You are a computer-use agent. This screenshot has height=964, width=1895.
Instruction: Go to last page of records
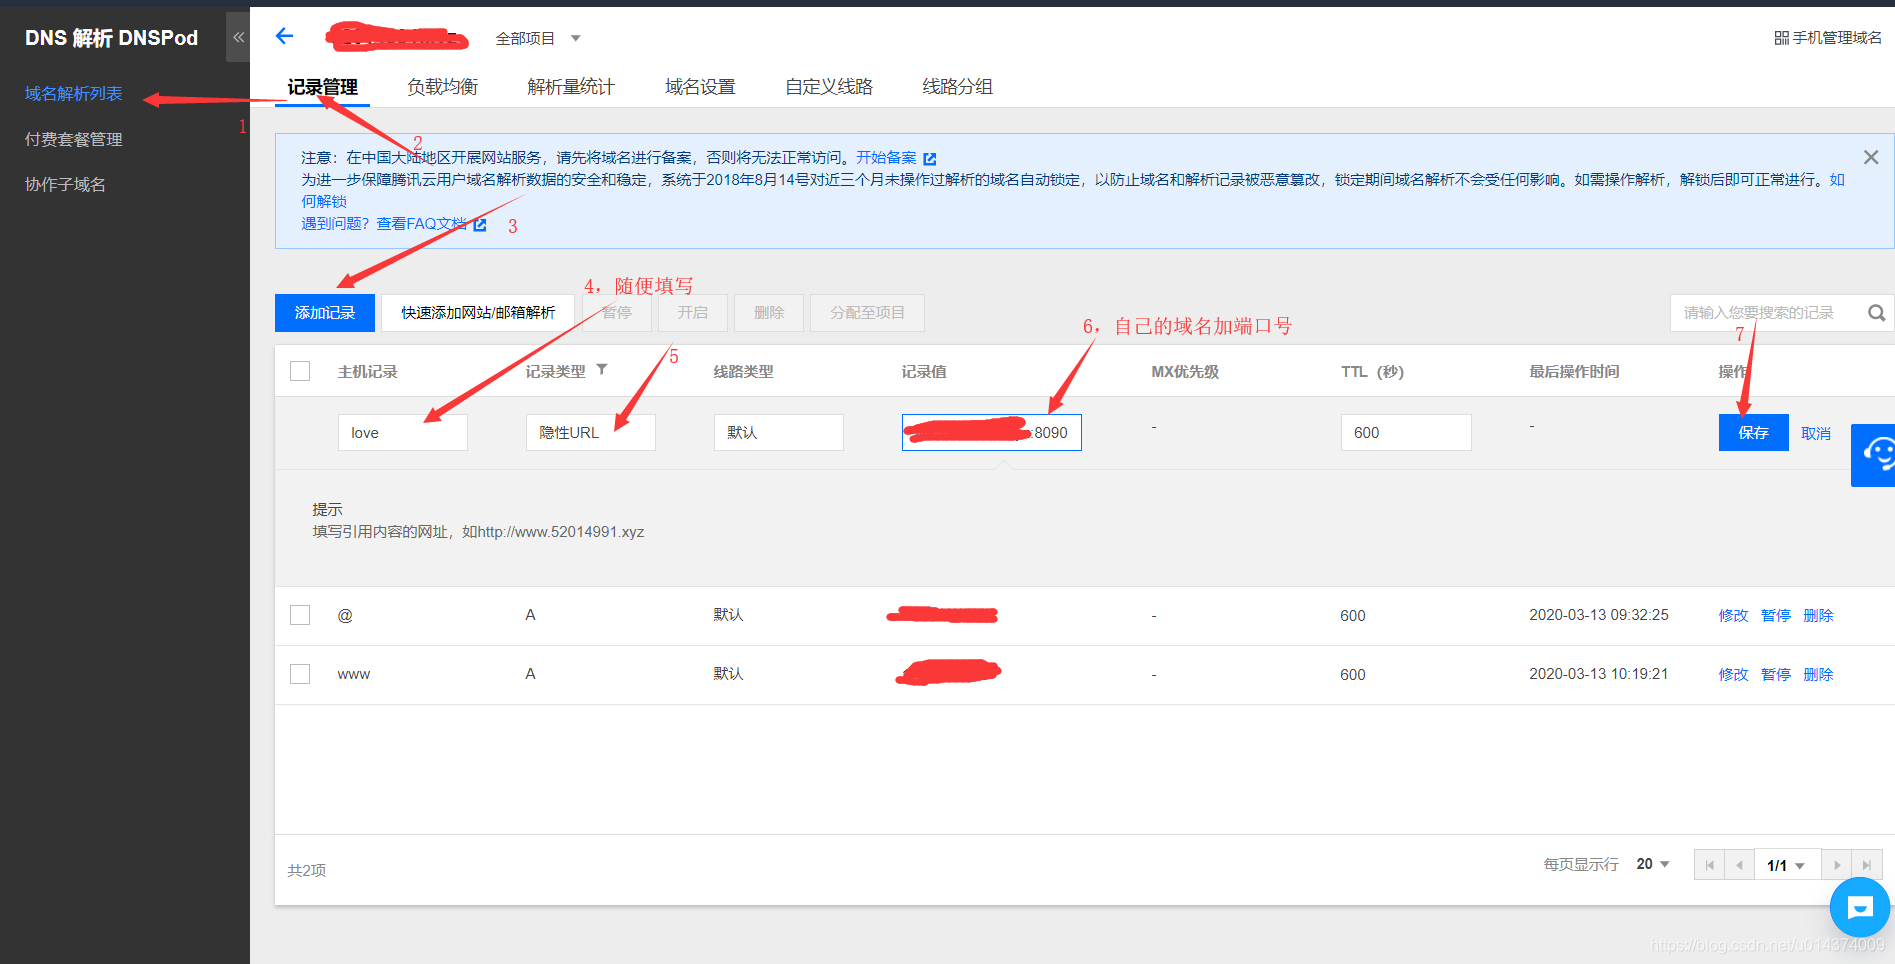pos(1867,865)
